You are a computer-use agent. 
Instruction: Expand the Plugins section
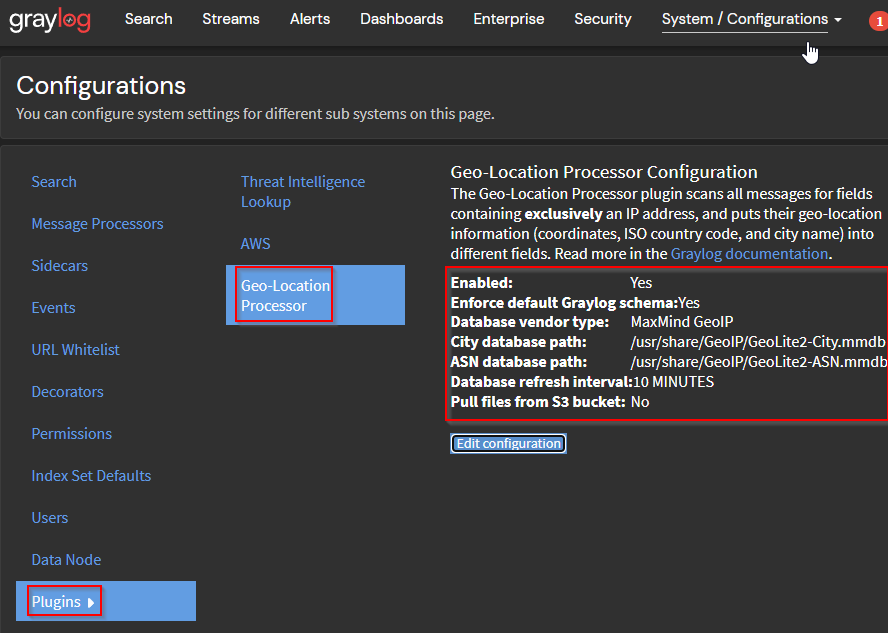(x=58, y=601)
